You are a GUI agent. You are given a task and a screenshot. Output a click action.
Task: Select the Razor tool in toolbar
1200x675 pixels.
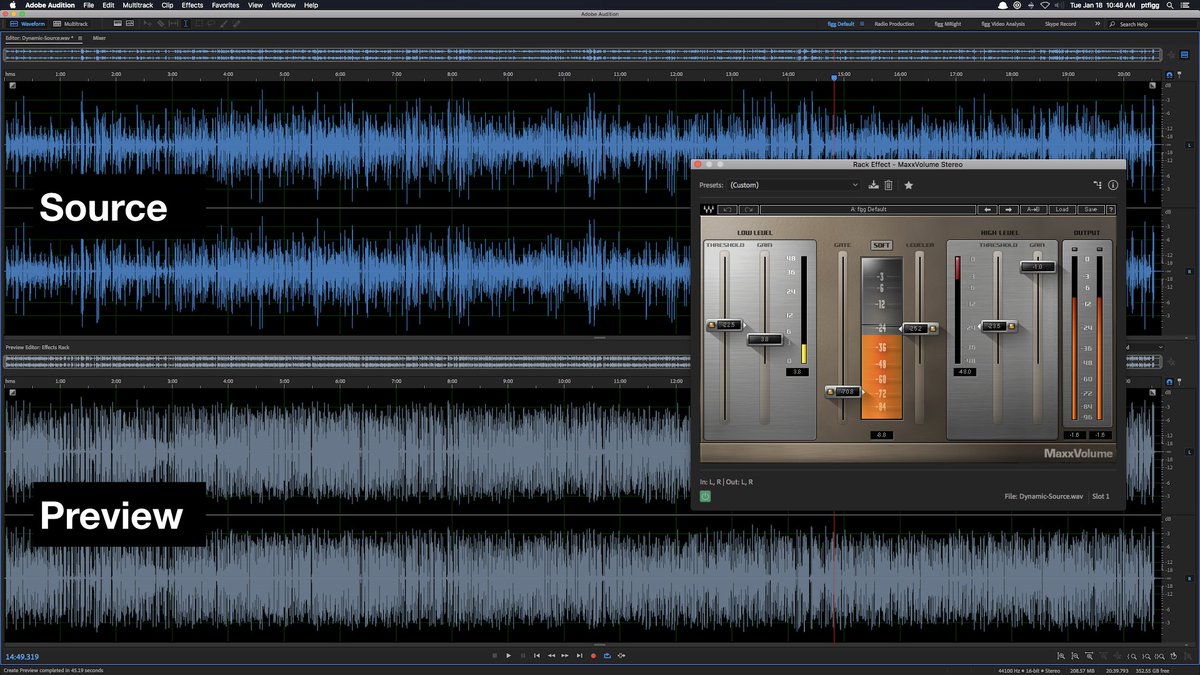pyautogui.click(x=161, y=24)
